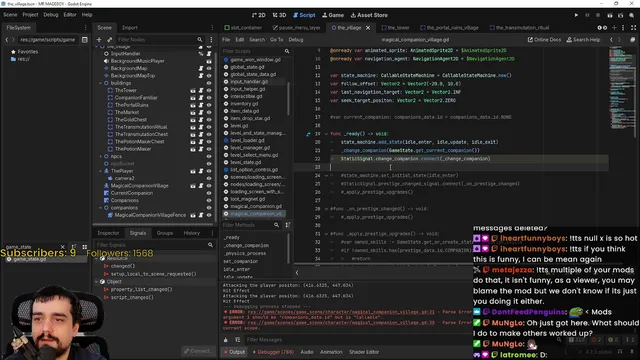This screenshot has width=640, height=360.
Task: Toggle visibility of buildings node
Action: 209,83
